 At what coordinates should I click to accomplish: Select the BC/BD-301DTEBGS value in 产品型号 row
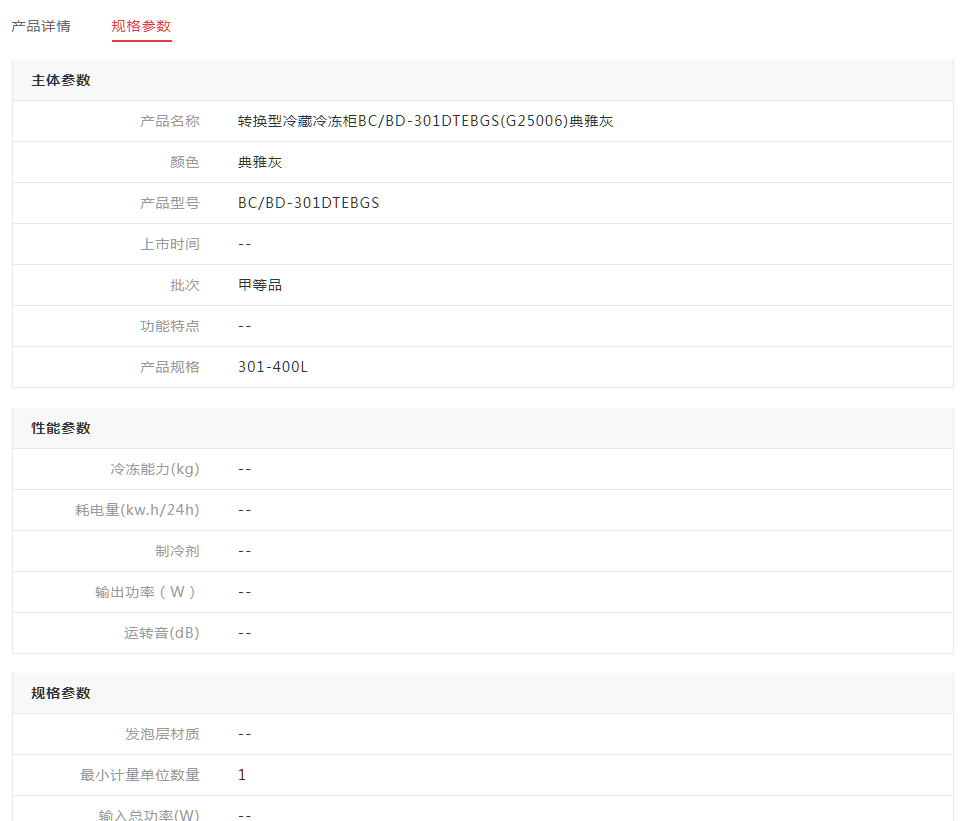tap(308, 203)
